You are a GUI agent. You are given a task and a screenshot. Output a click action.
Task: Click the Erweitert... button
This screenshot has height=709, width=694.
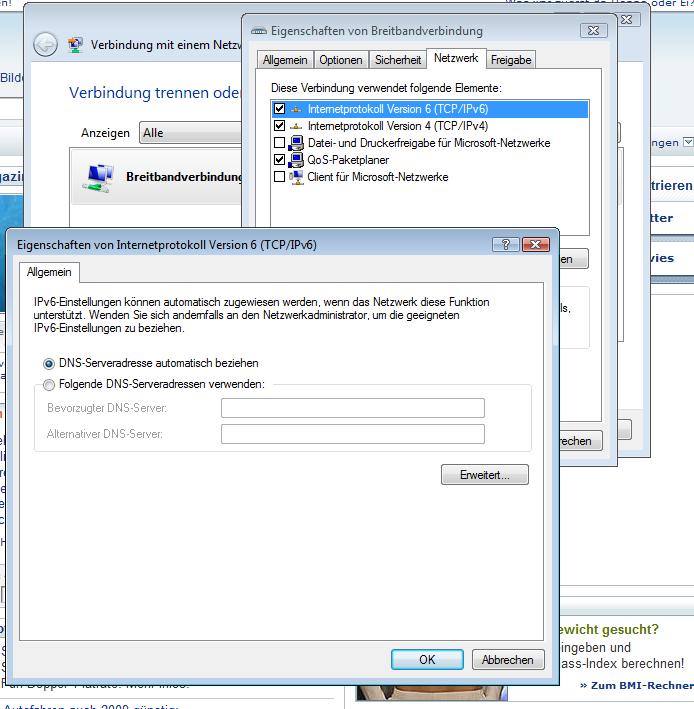[x=485, y=475]
